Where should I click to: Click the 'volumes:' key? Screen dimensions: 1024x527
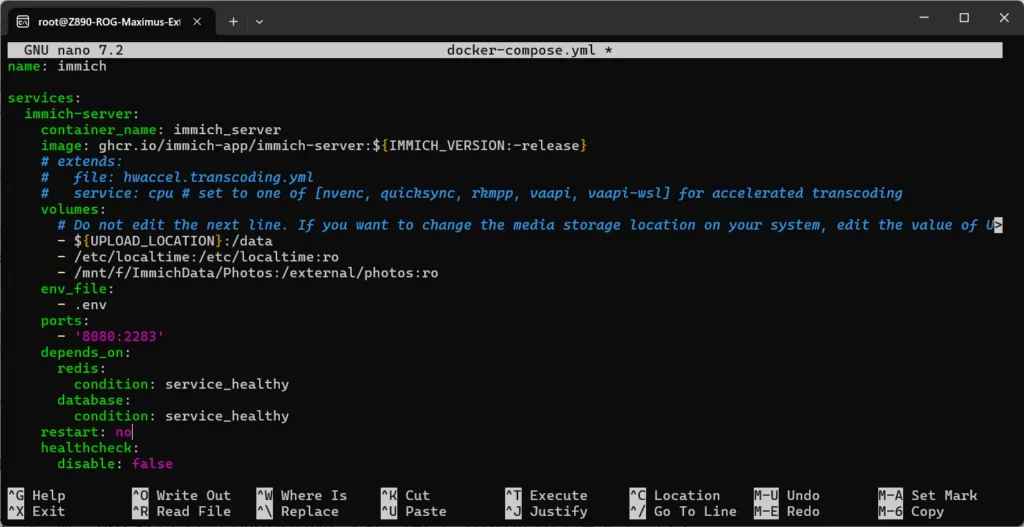click(73, 209)
